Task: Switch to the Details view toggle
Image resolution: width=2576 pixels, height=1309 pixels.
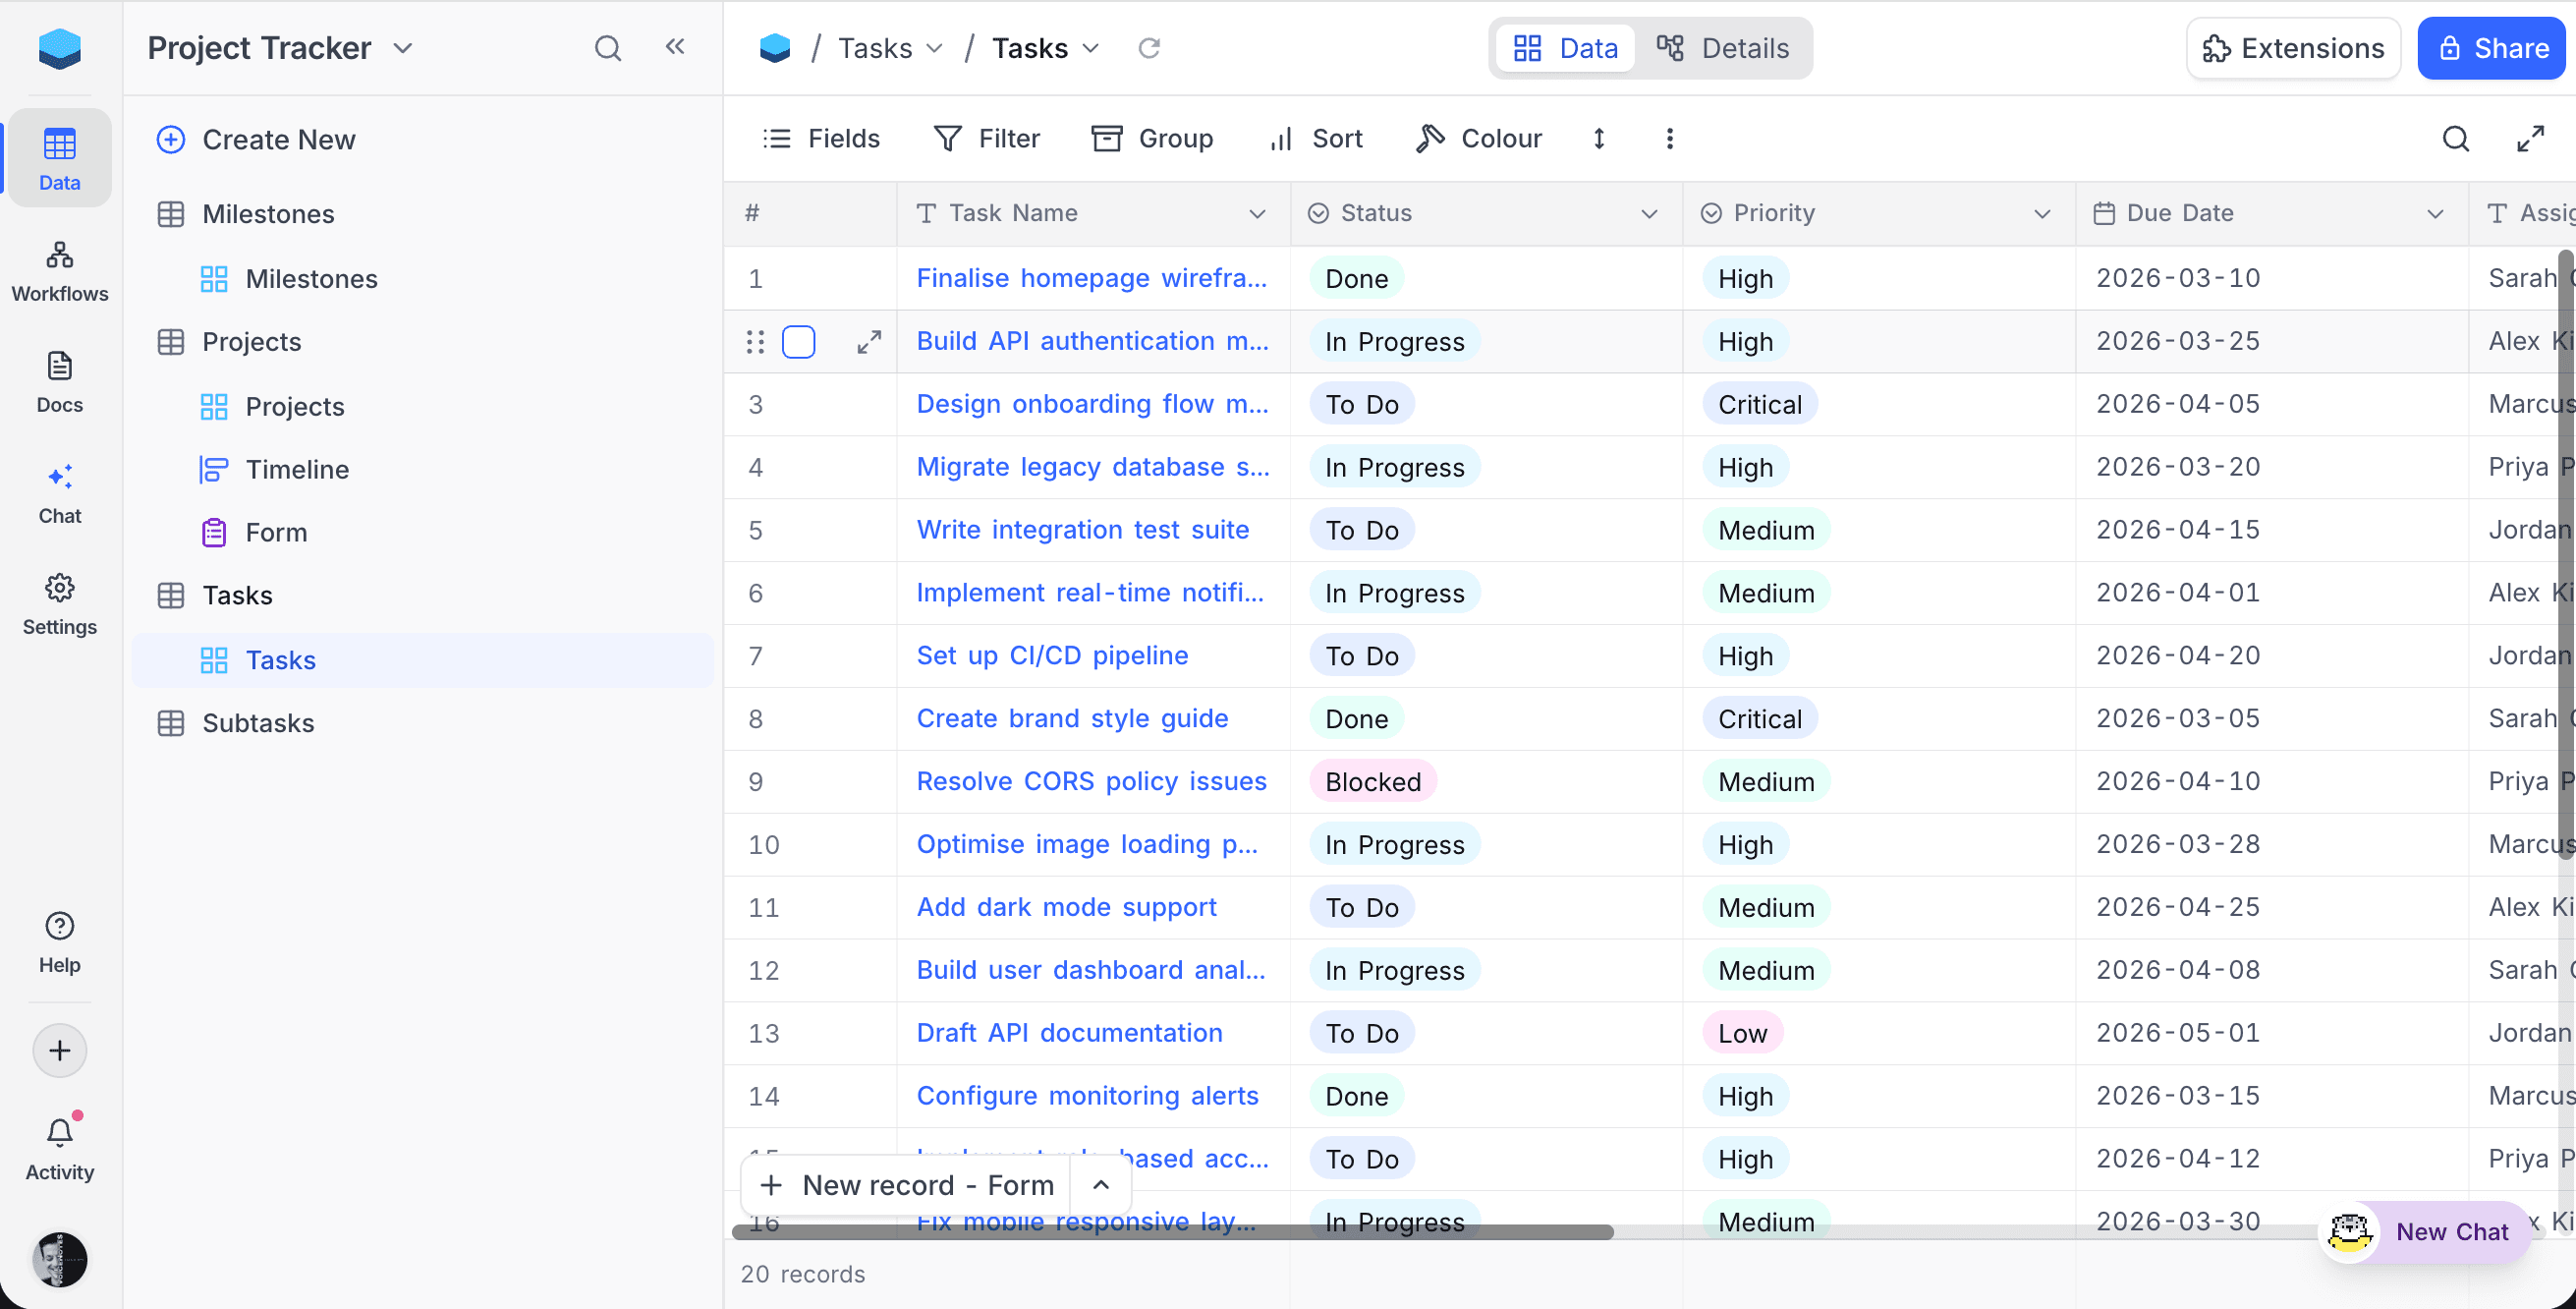Action: (x=1723, y=48)
